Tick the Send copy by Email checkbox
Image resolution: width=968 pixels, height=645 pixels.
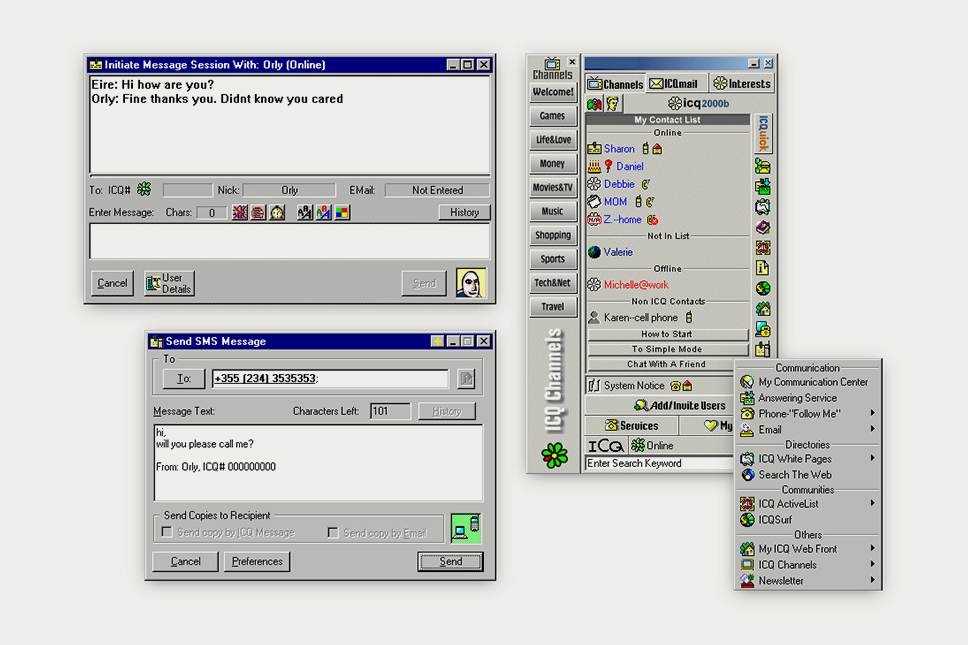tap(333, 533)
